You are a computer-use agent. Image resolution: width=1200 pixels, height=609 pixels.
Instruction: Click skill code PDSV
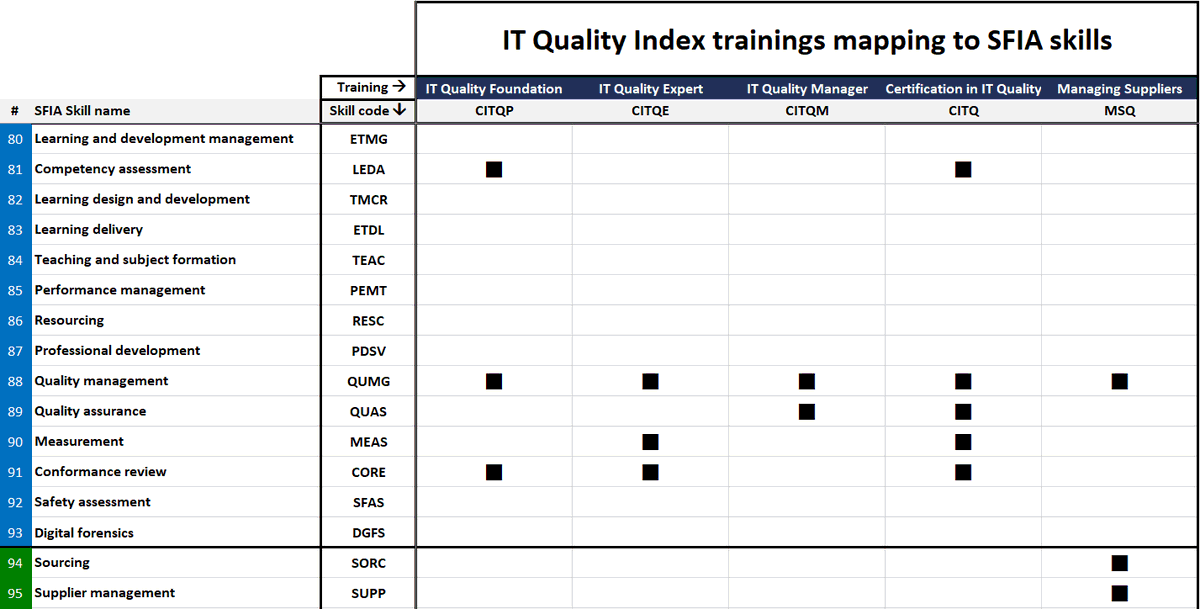(368, 351)
